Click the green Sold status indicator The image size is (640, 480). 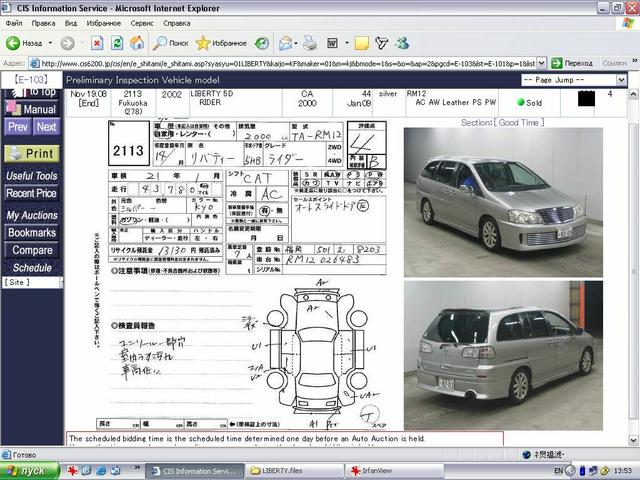click(x=520, y=102)
